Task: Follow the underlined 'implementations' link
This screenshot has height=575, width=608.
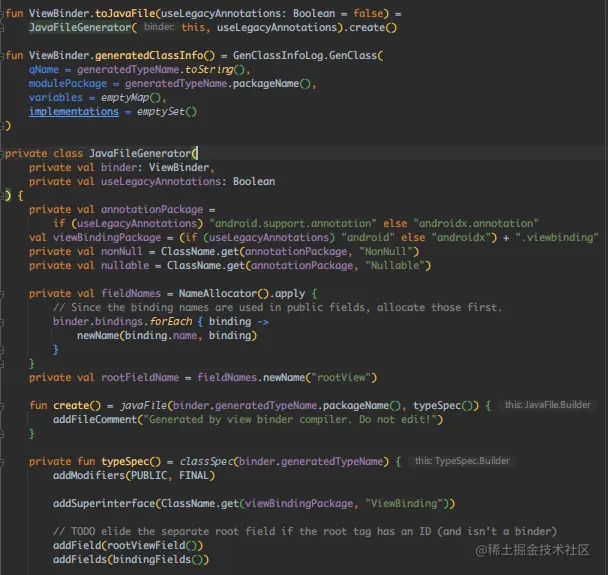Action: 74,112
